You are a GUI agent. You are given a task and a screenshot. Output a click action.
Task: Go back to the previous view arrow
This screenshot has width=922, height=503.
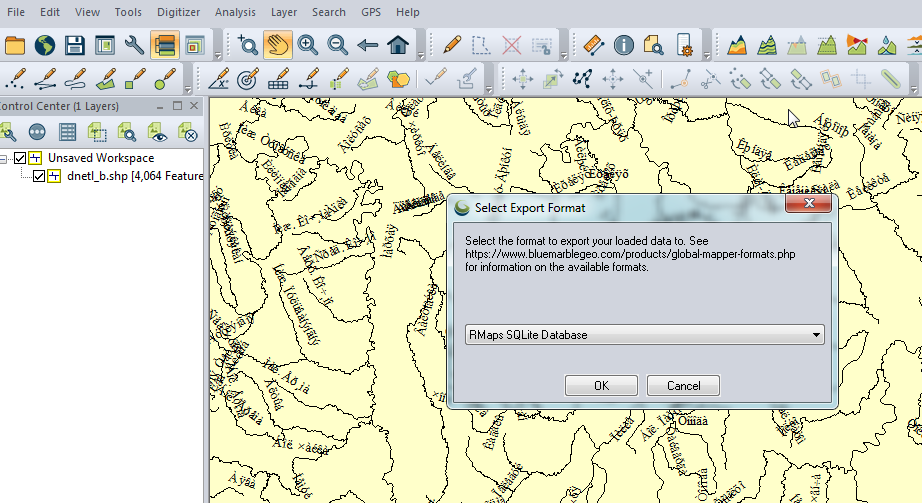(368, 45)
